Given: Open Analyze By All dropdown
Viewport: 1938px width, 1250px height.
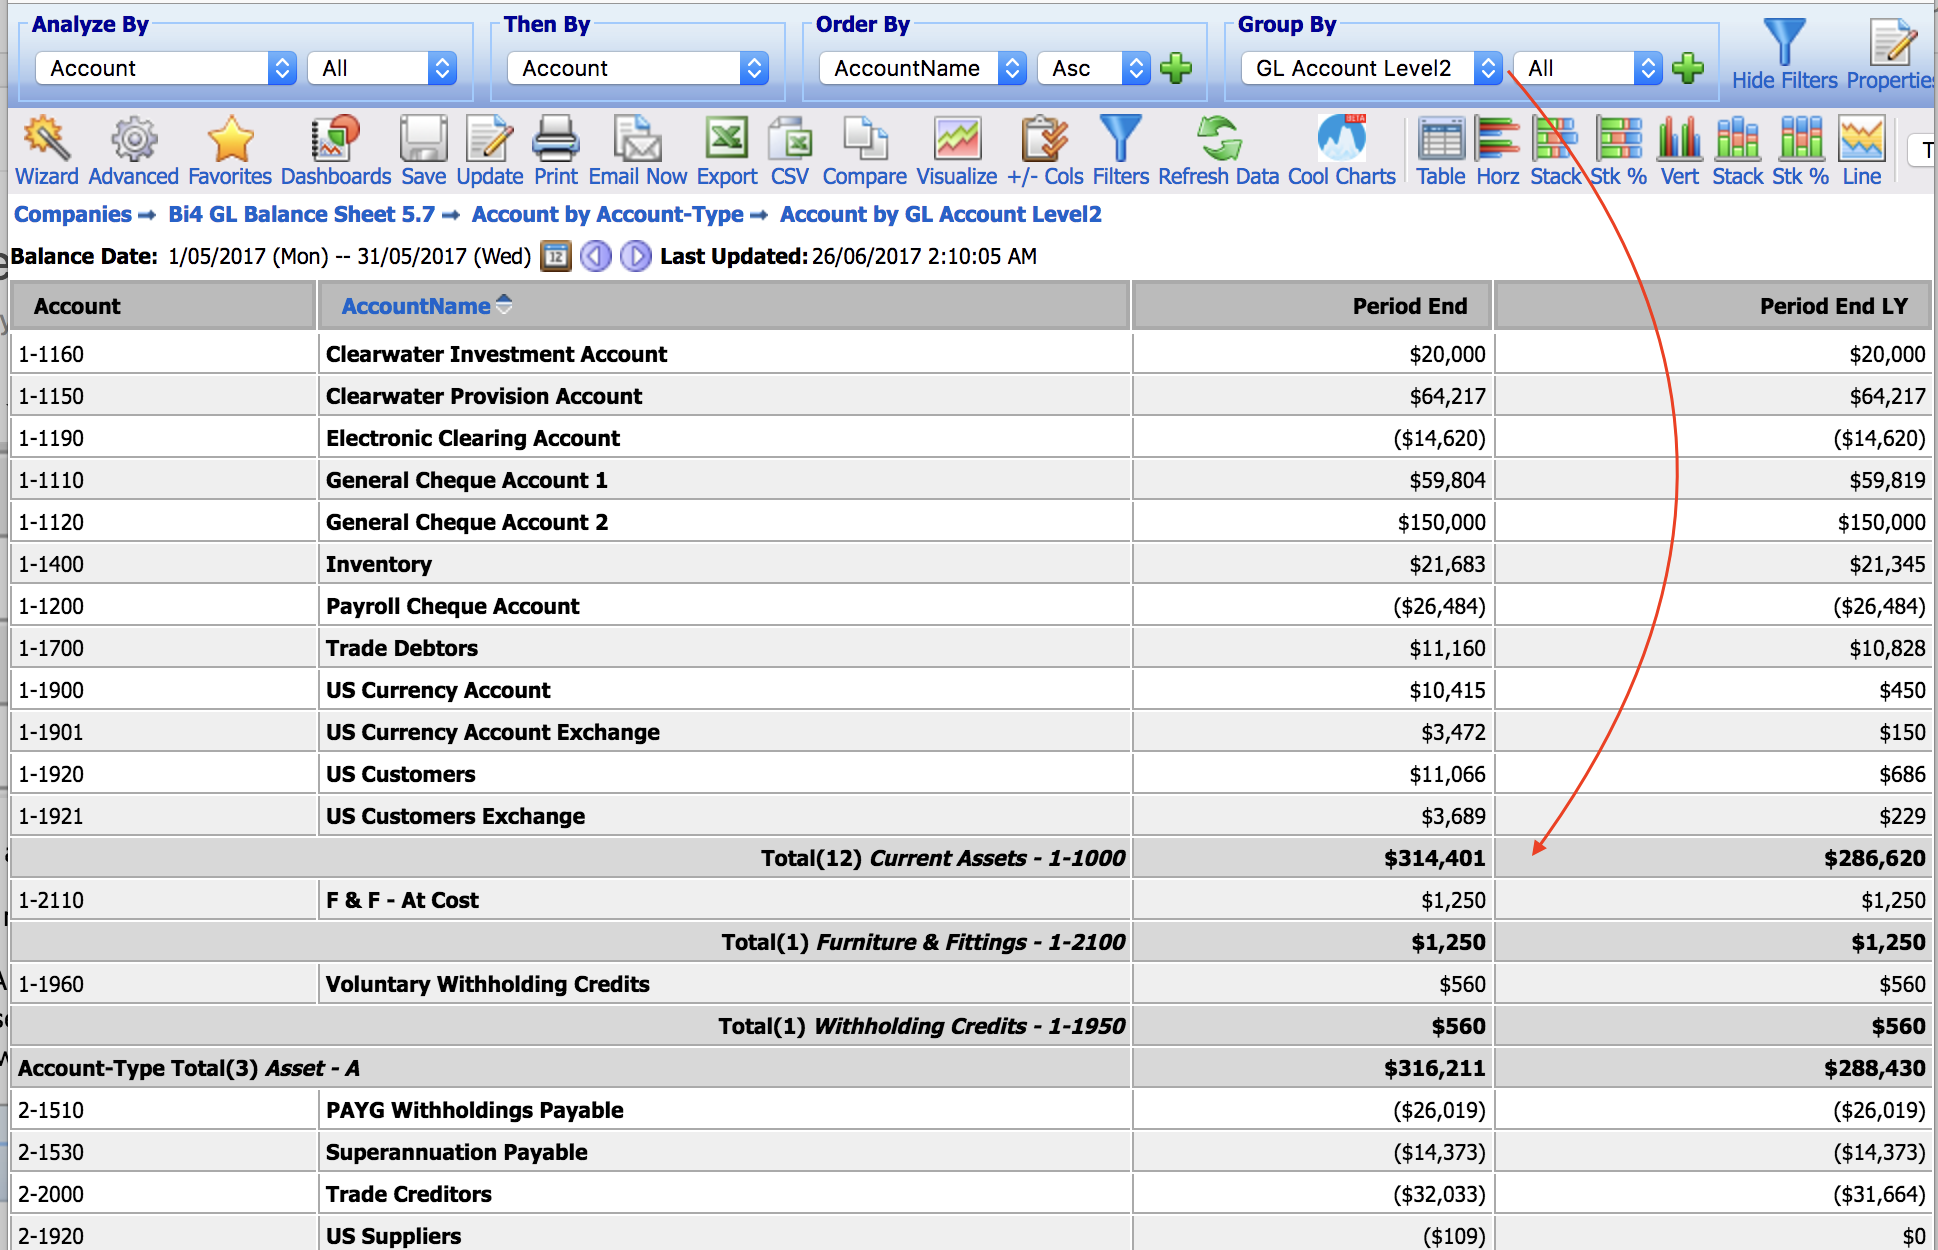Looking at the screenshot, I should pyautogui.click(x=382, y=68).
